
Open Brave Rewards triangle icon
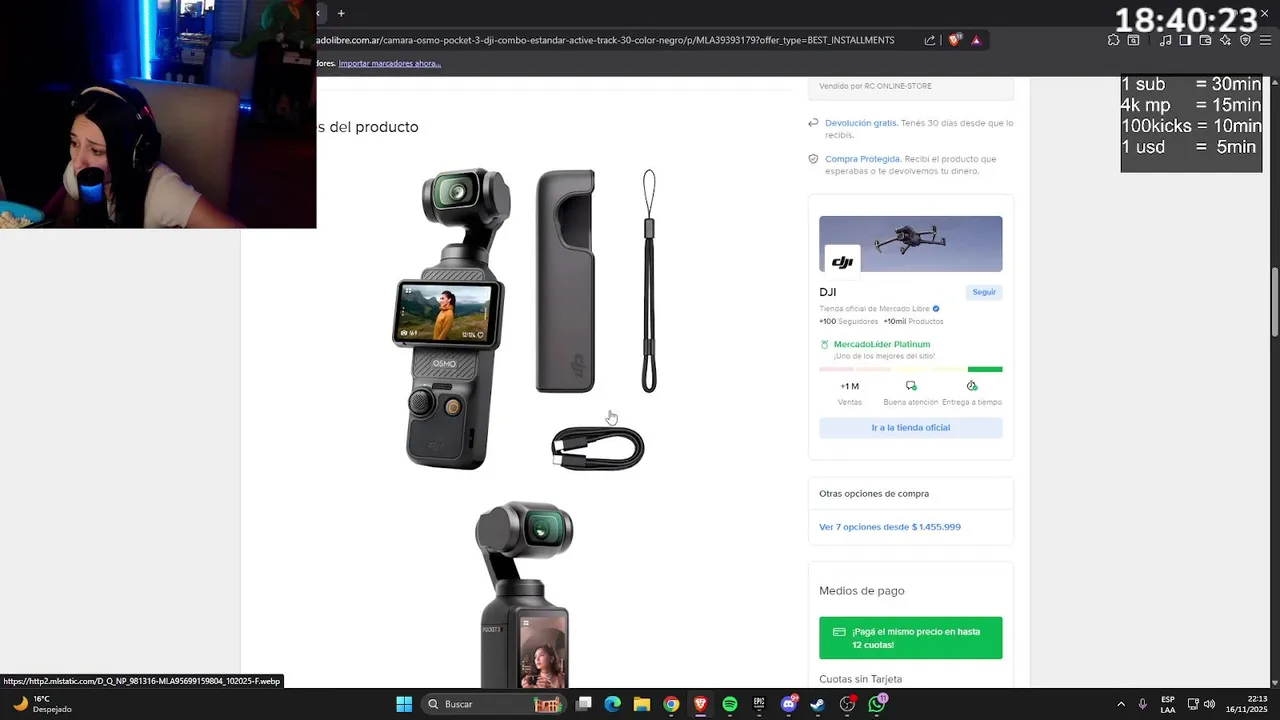pos(976,40)
